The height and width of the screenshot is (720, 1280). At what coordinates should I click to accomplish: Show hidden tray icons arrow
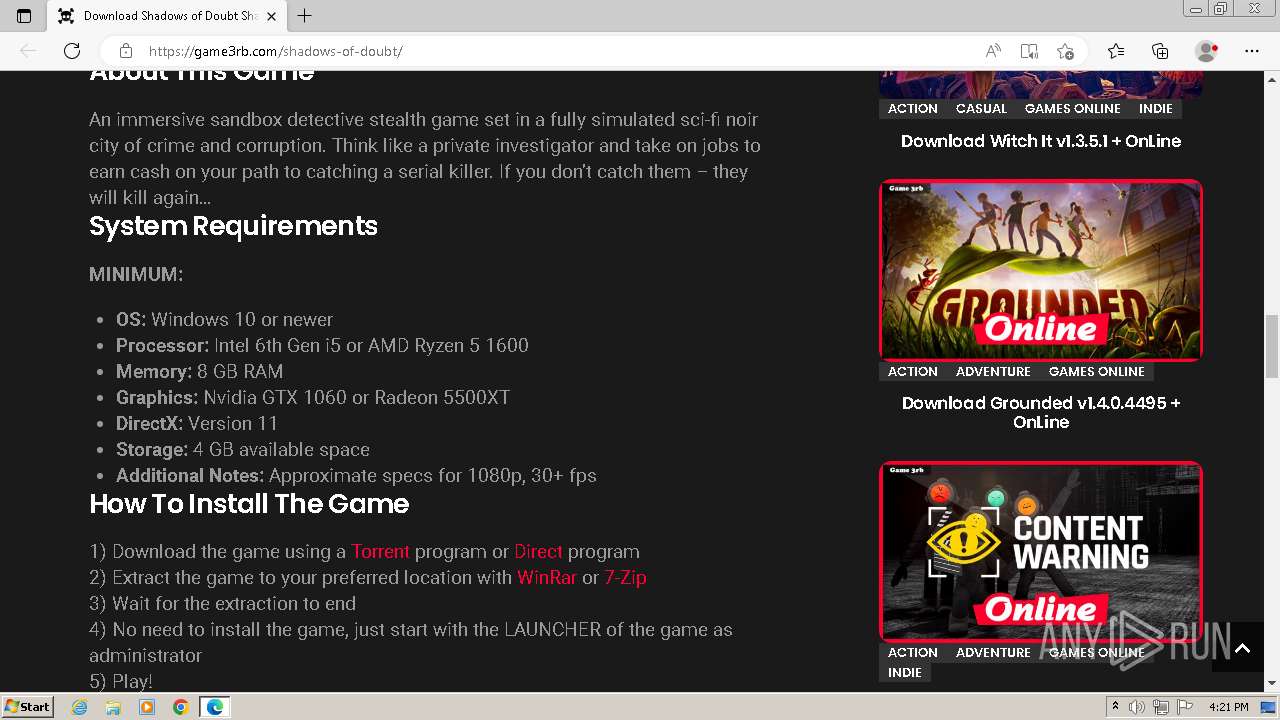click(x=1115, y=707)
